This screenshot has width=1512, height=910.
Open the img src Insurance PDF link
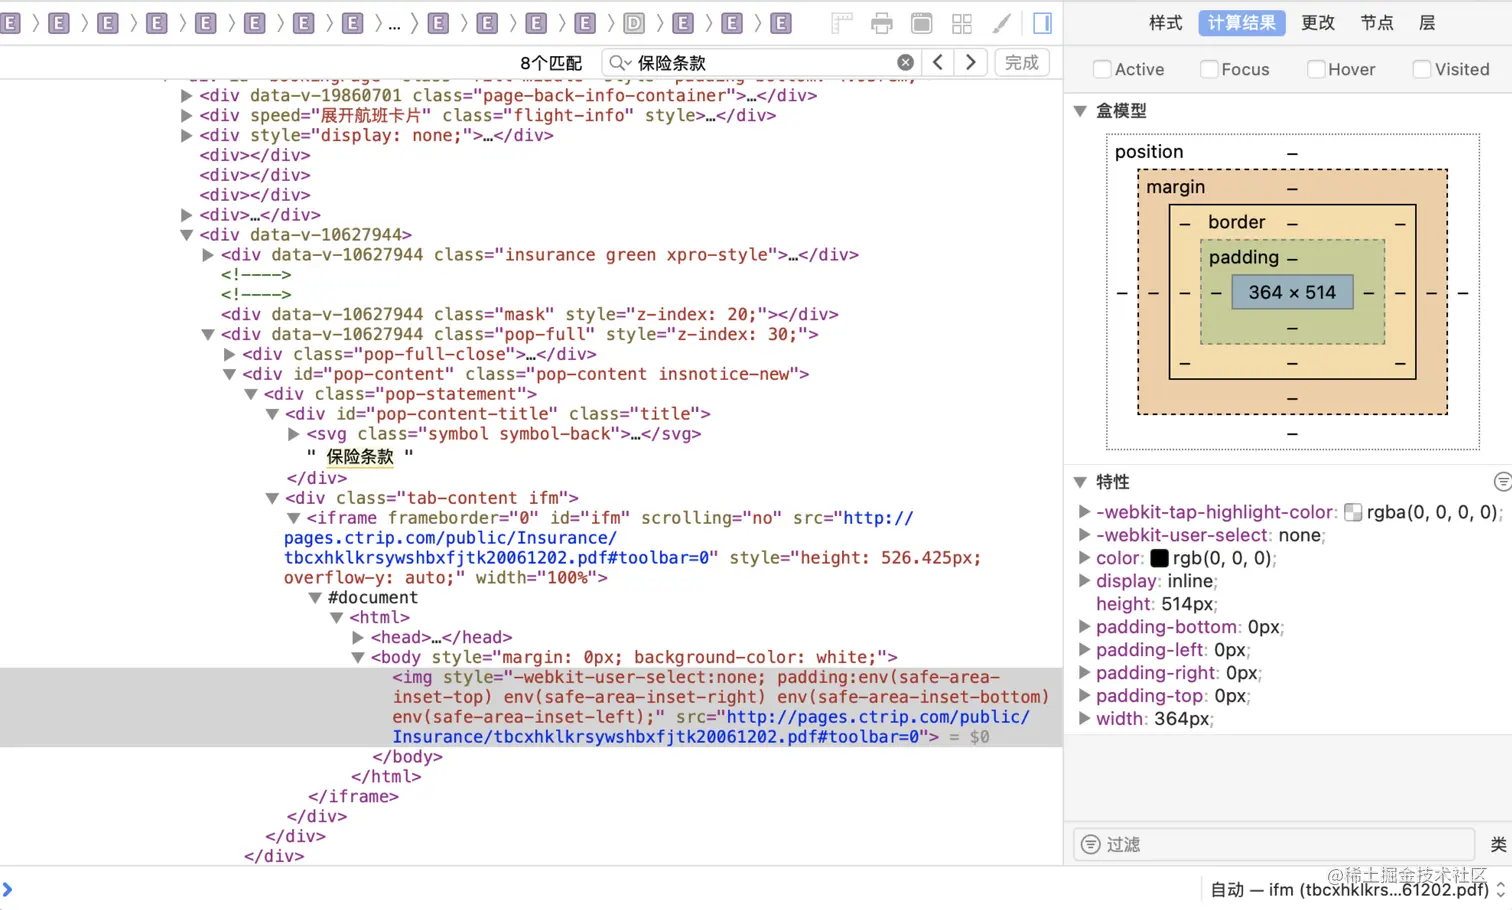[711, 727]
